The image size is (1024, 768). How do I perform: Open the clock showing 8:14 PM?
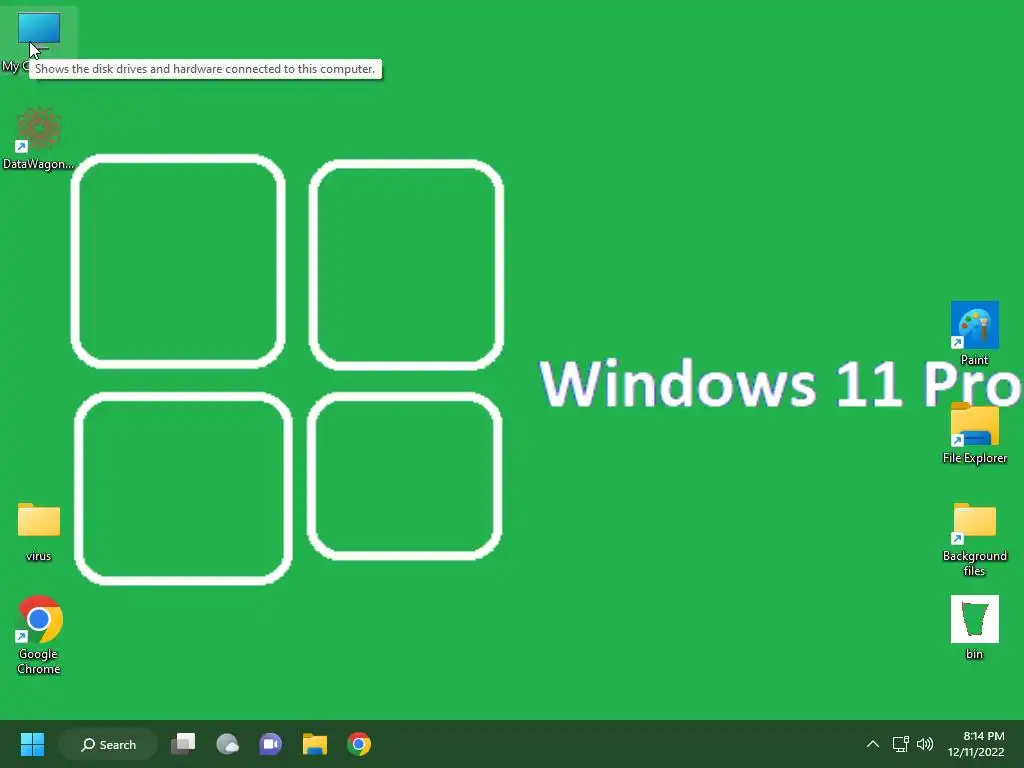click(976, 744)
